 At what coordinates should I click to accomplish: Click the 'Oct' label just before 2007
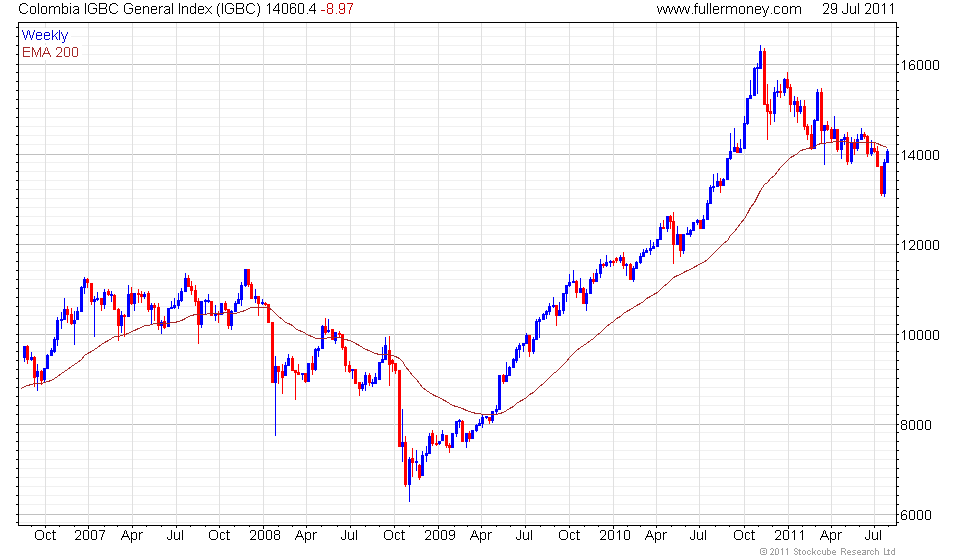tap(45, 535)
